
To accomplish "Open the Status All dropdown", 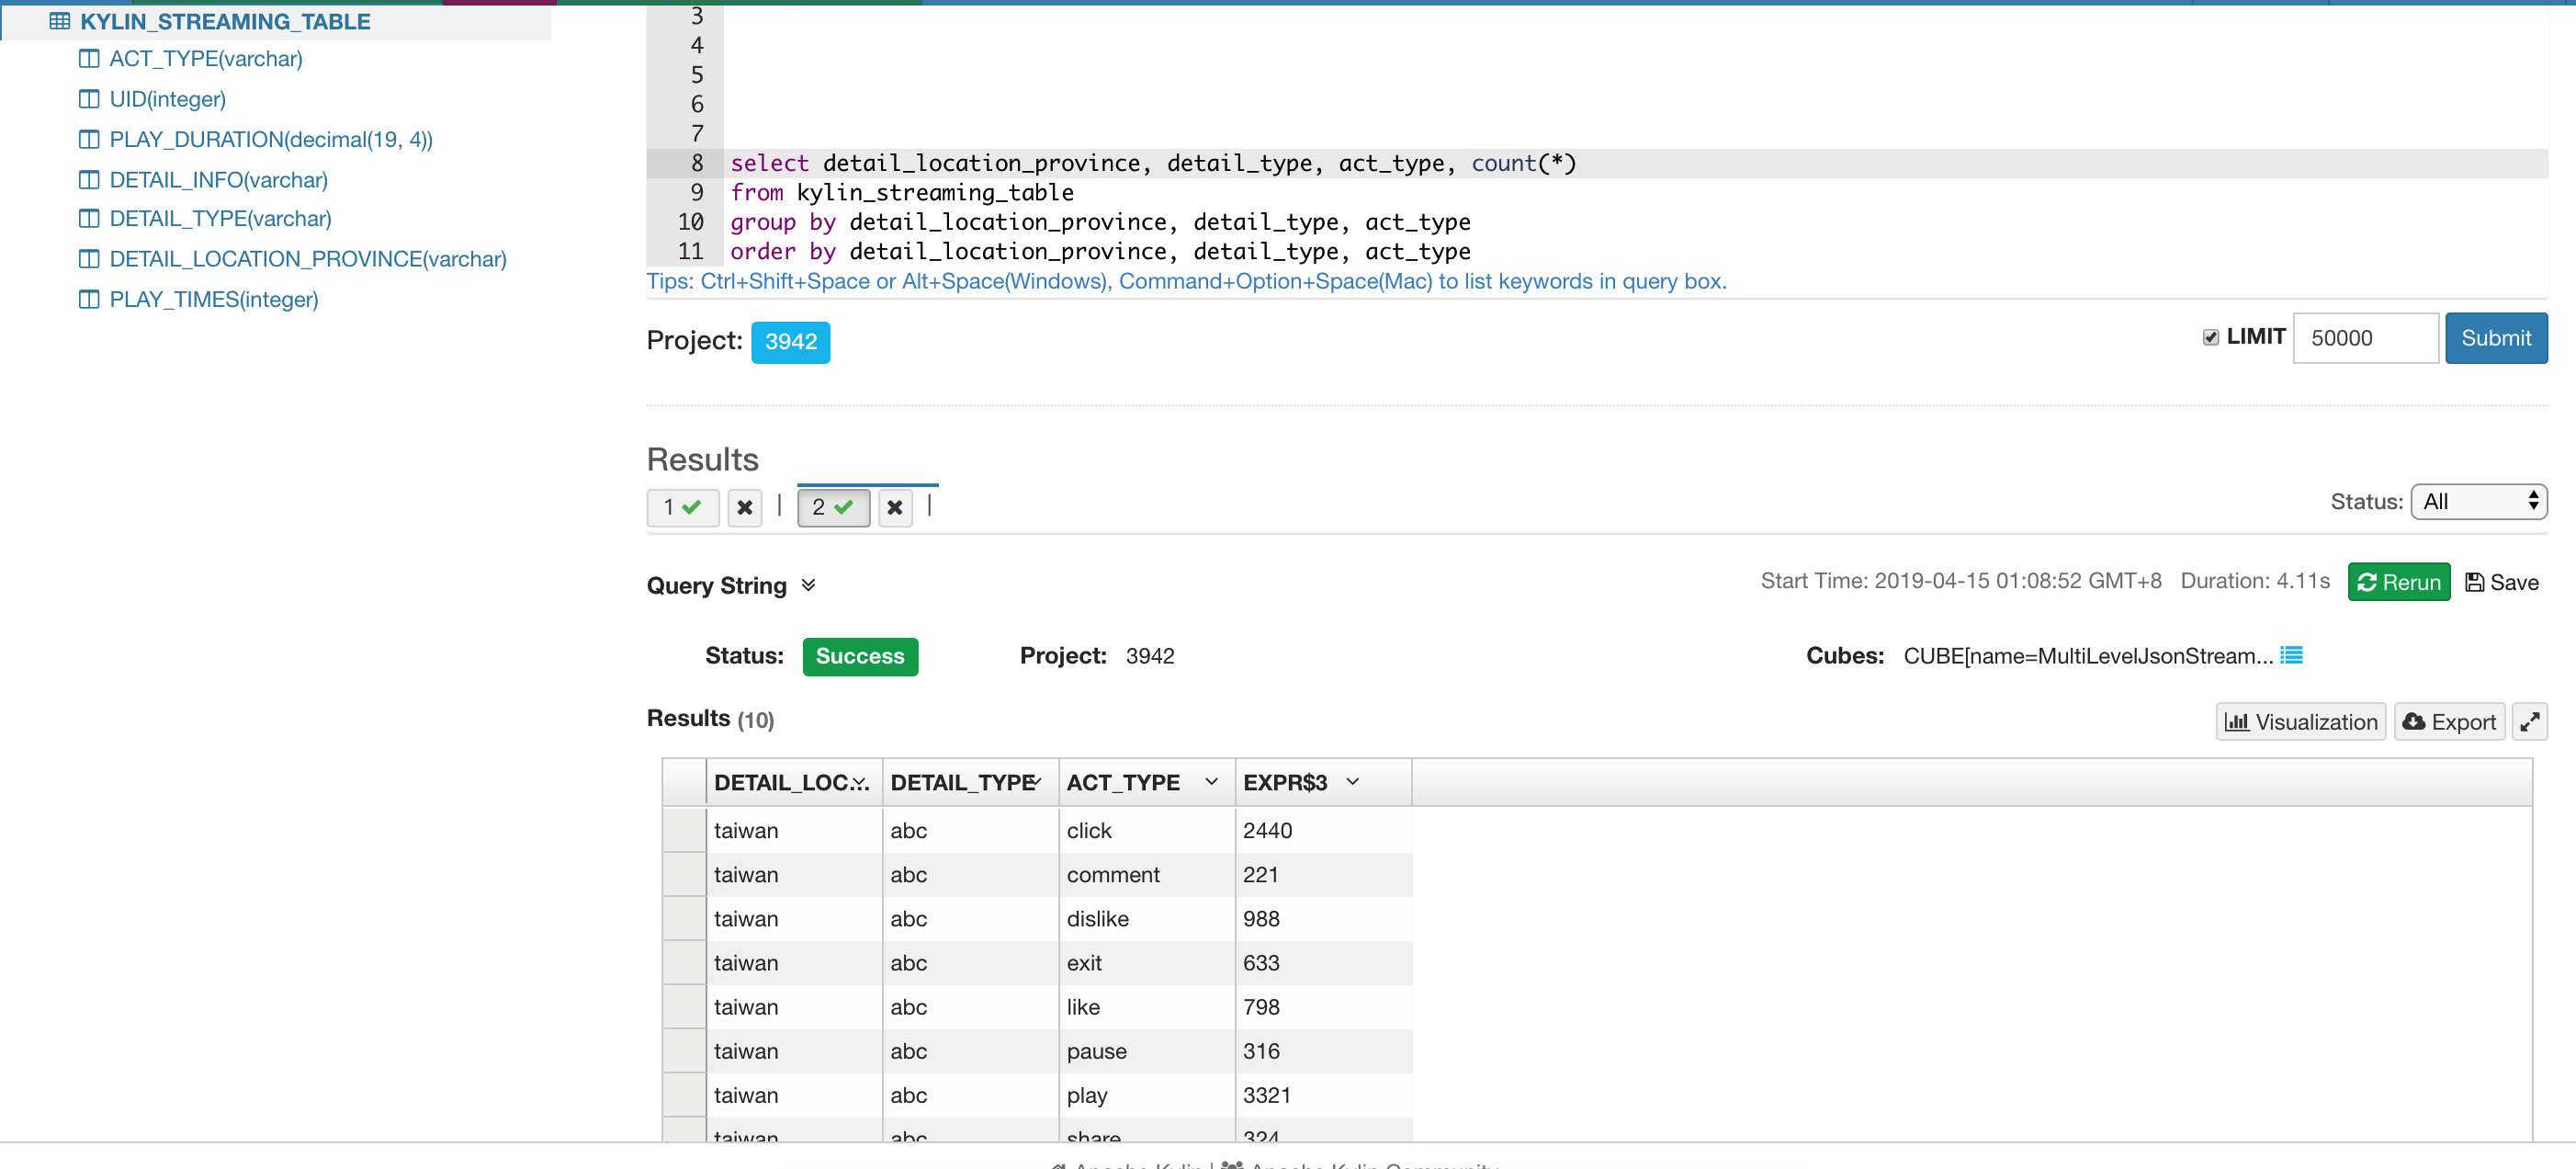I will click(2478, 502).
